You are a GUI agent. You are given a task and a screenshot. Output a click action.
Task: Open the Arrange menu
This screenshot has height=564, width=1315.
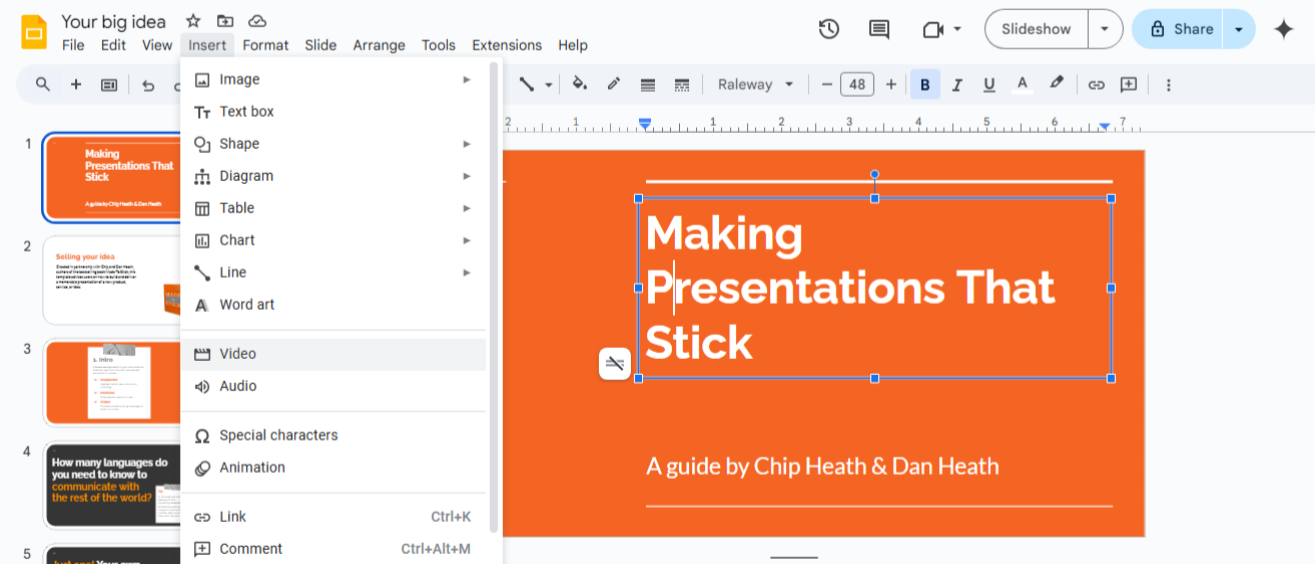coord(379,45)
